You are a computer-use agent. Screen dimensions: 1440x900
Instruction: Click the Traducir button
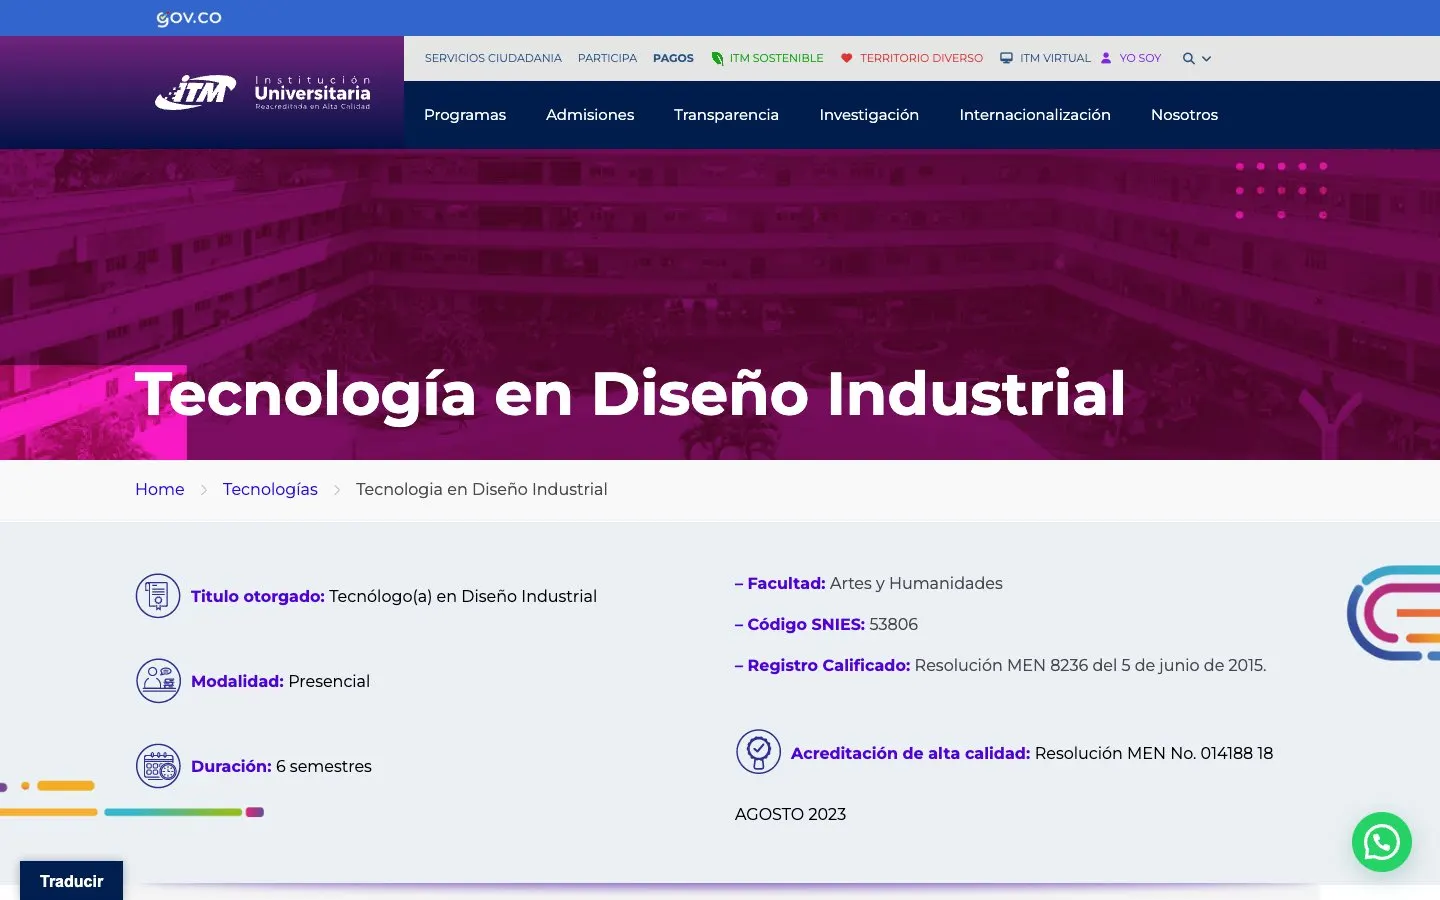pos(71,881)
